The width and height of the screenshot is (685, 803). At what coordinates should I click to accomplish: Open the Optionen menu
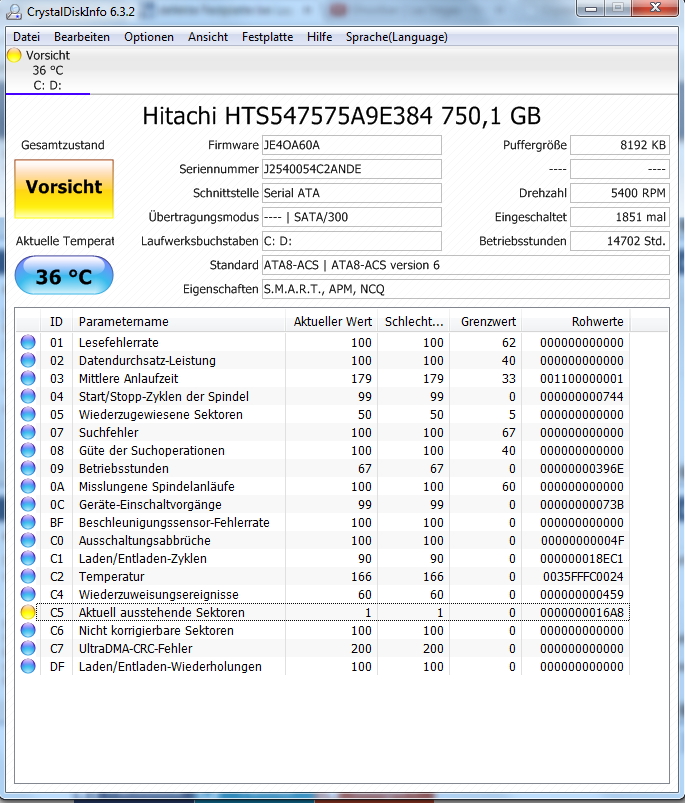click(148, 37)
